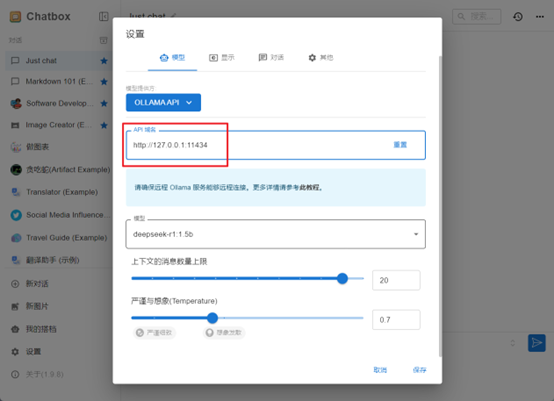Select the 严谨细致 preset chip
Screen dimensions: 554x401
(x=154, y=333)
